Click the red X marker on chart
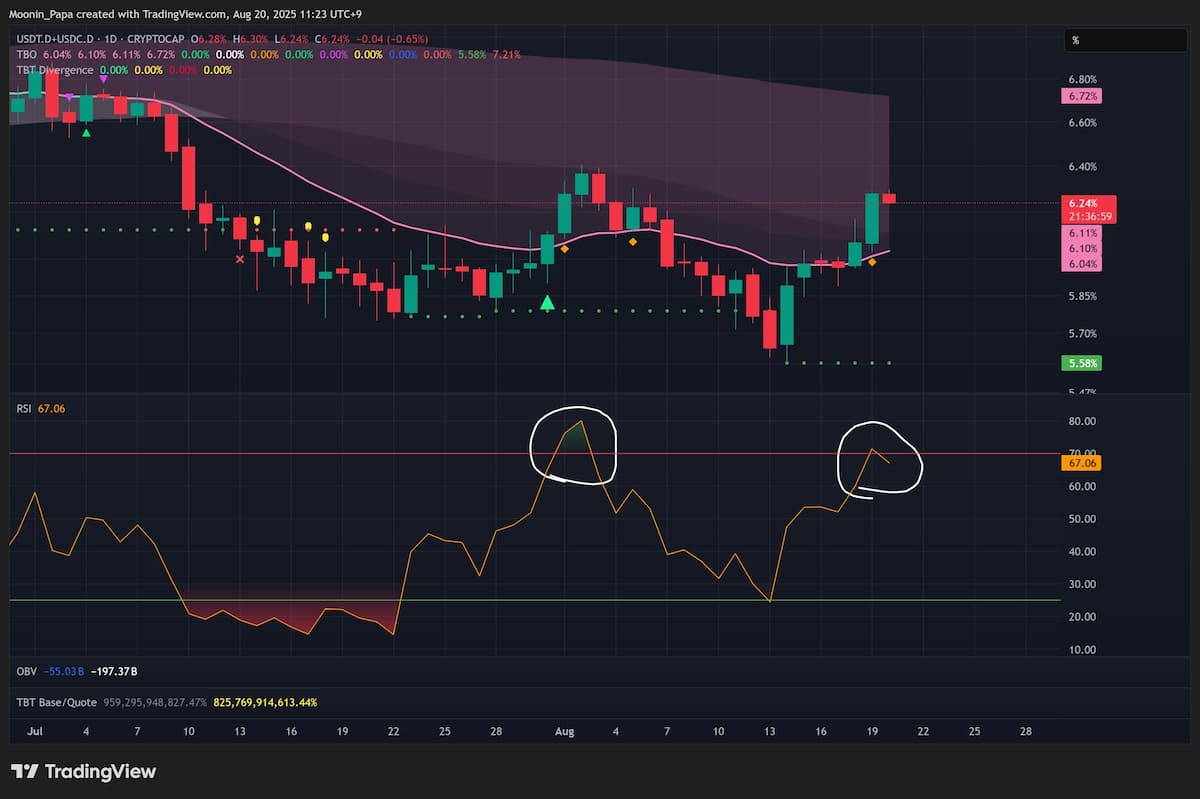 pos(240,260)
